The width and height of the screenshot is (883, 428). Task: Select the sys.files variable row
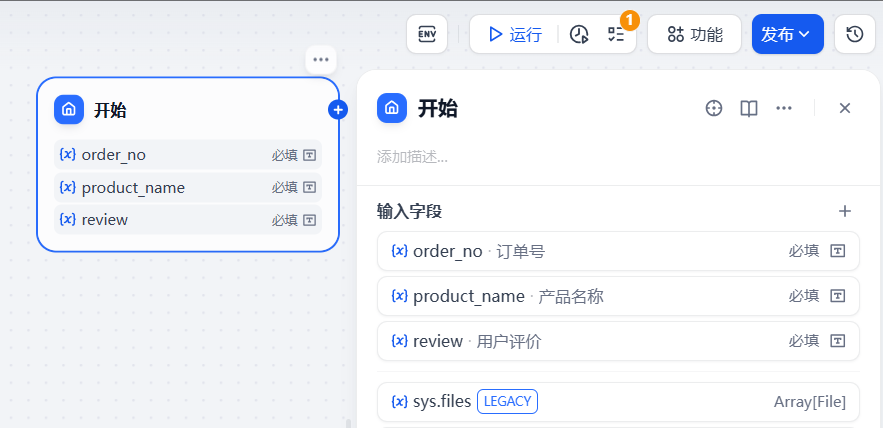(x=618, y=402)
